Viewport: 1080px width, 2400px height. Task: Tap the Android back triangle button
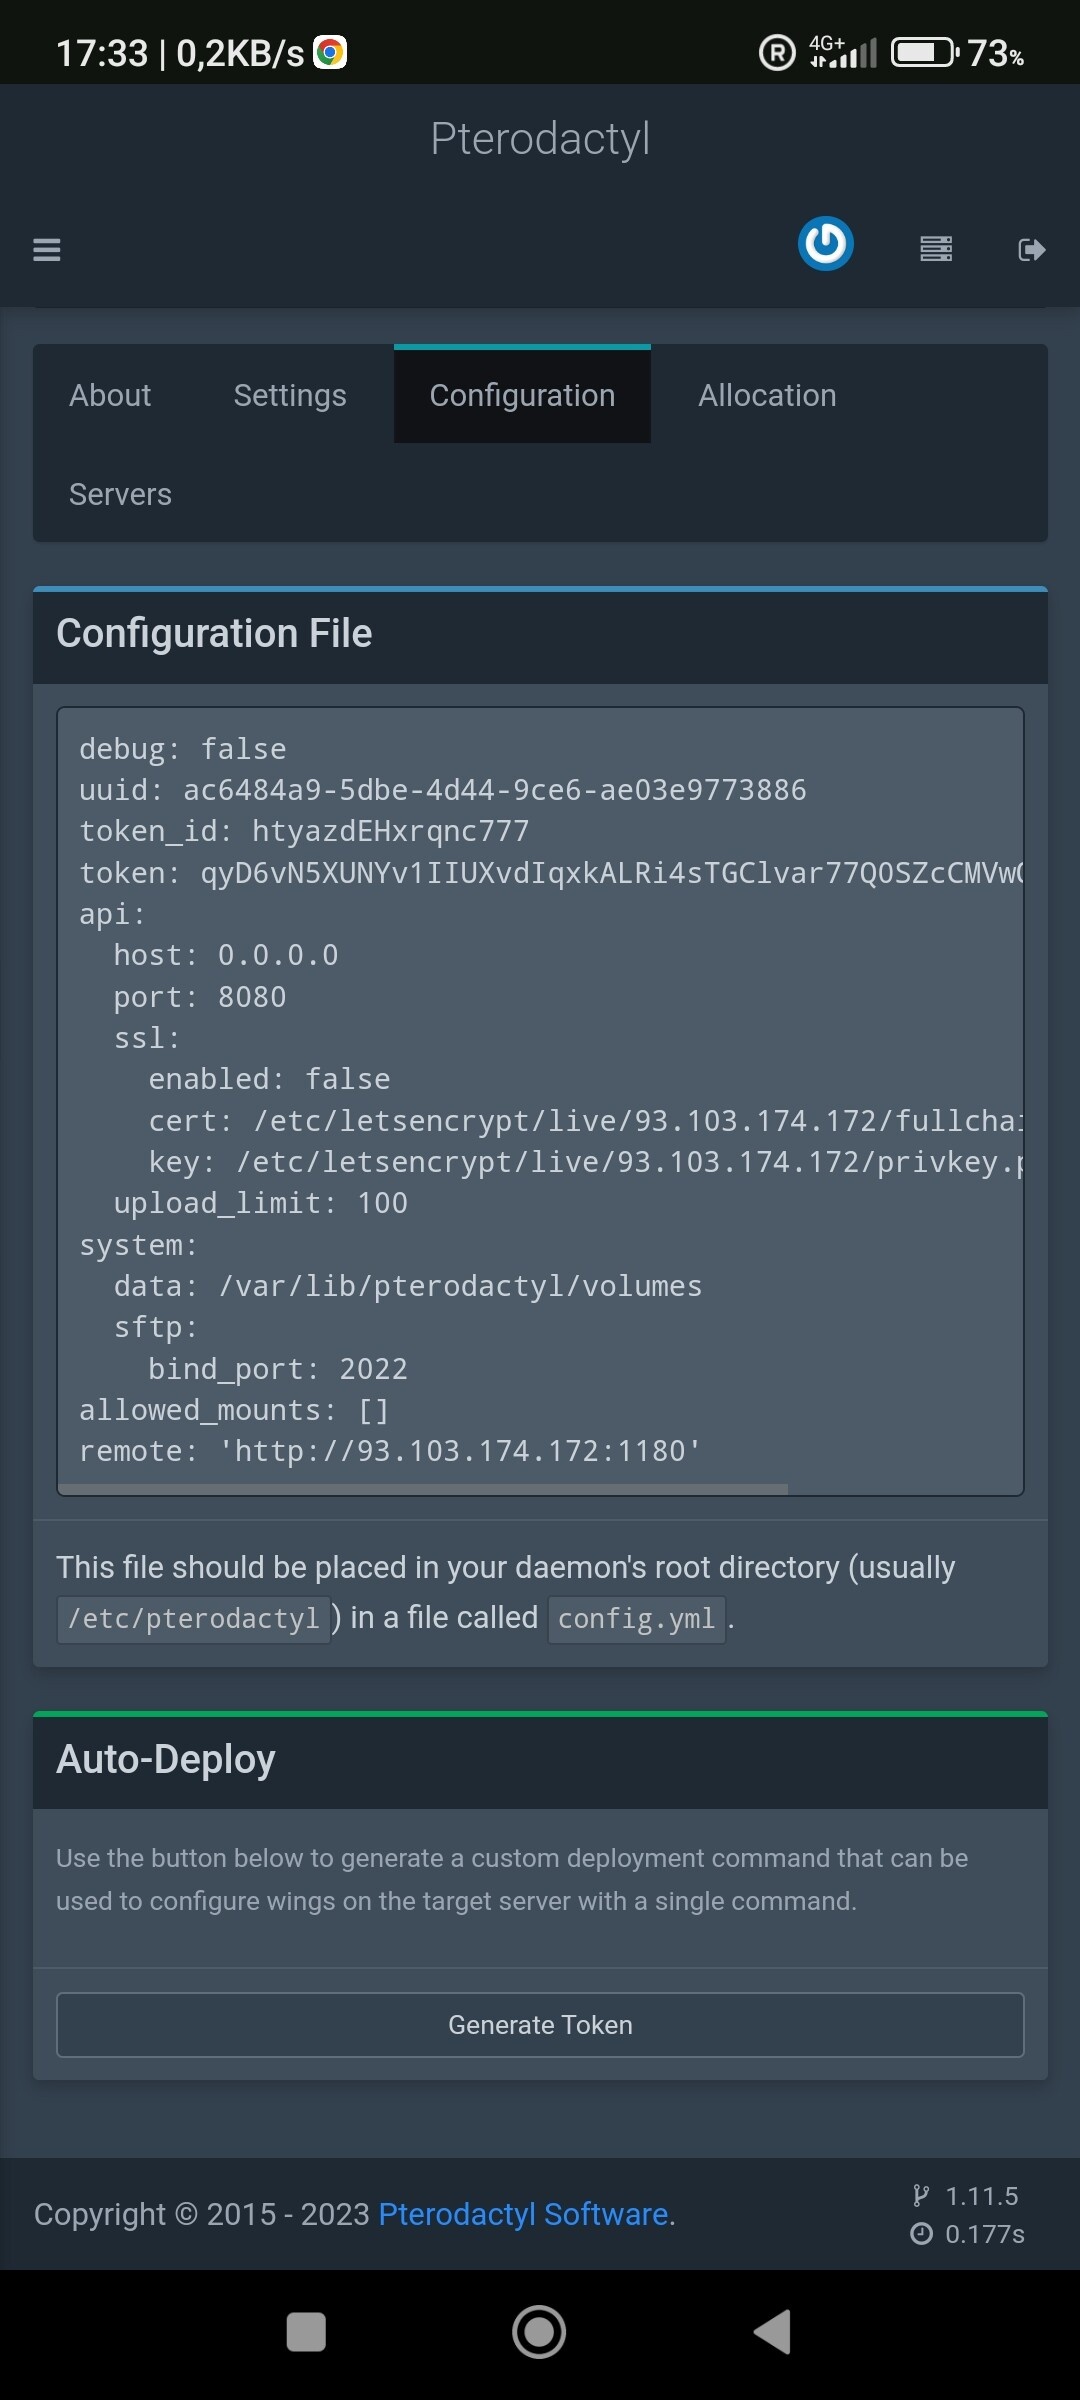click(772, 2332)
